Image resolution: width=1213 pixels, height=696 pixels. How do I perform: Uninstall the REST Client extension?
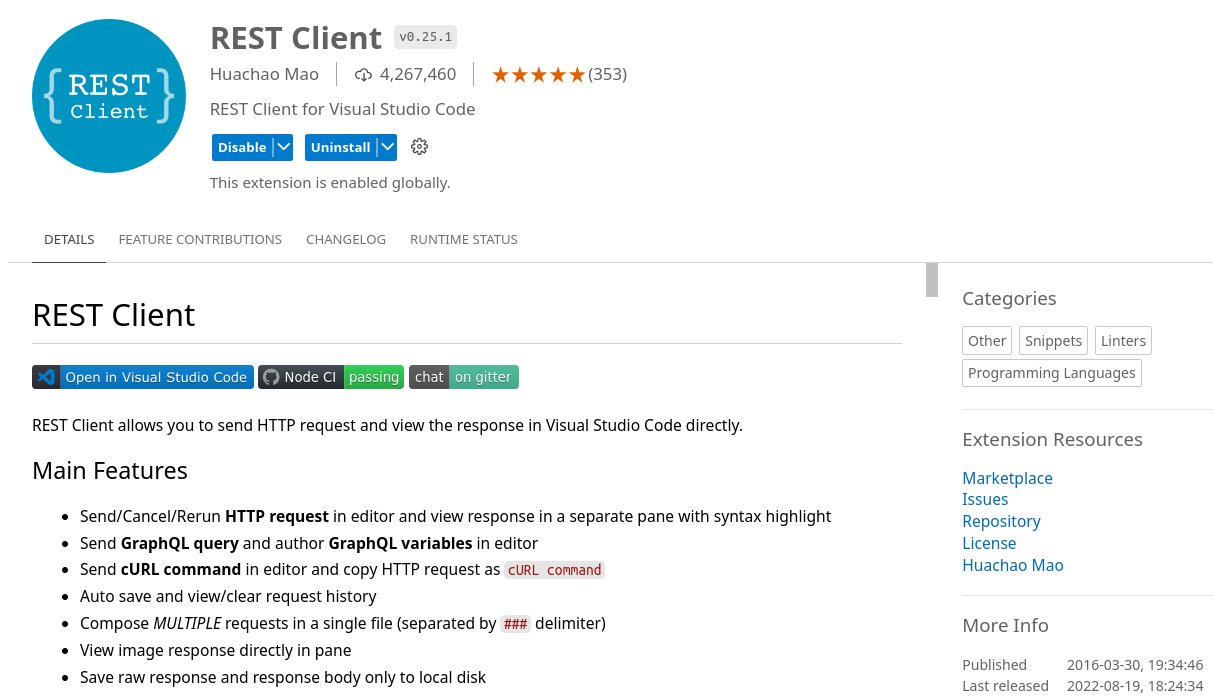tap(340, 147)
